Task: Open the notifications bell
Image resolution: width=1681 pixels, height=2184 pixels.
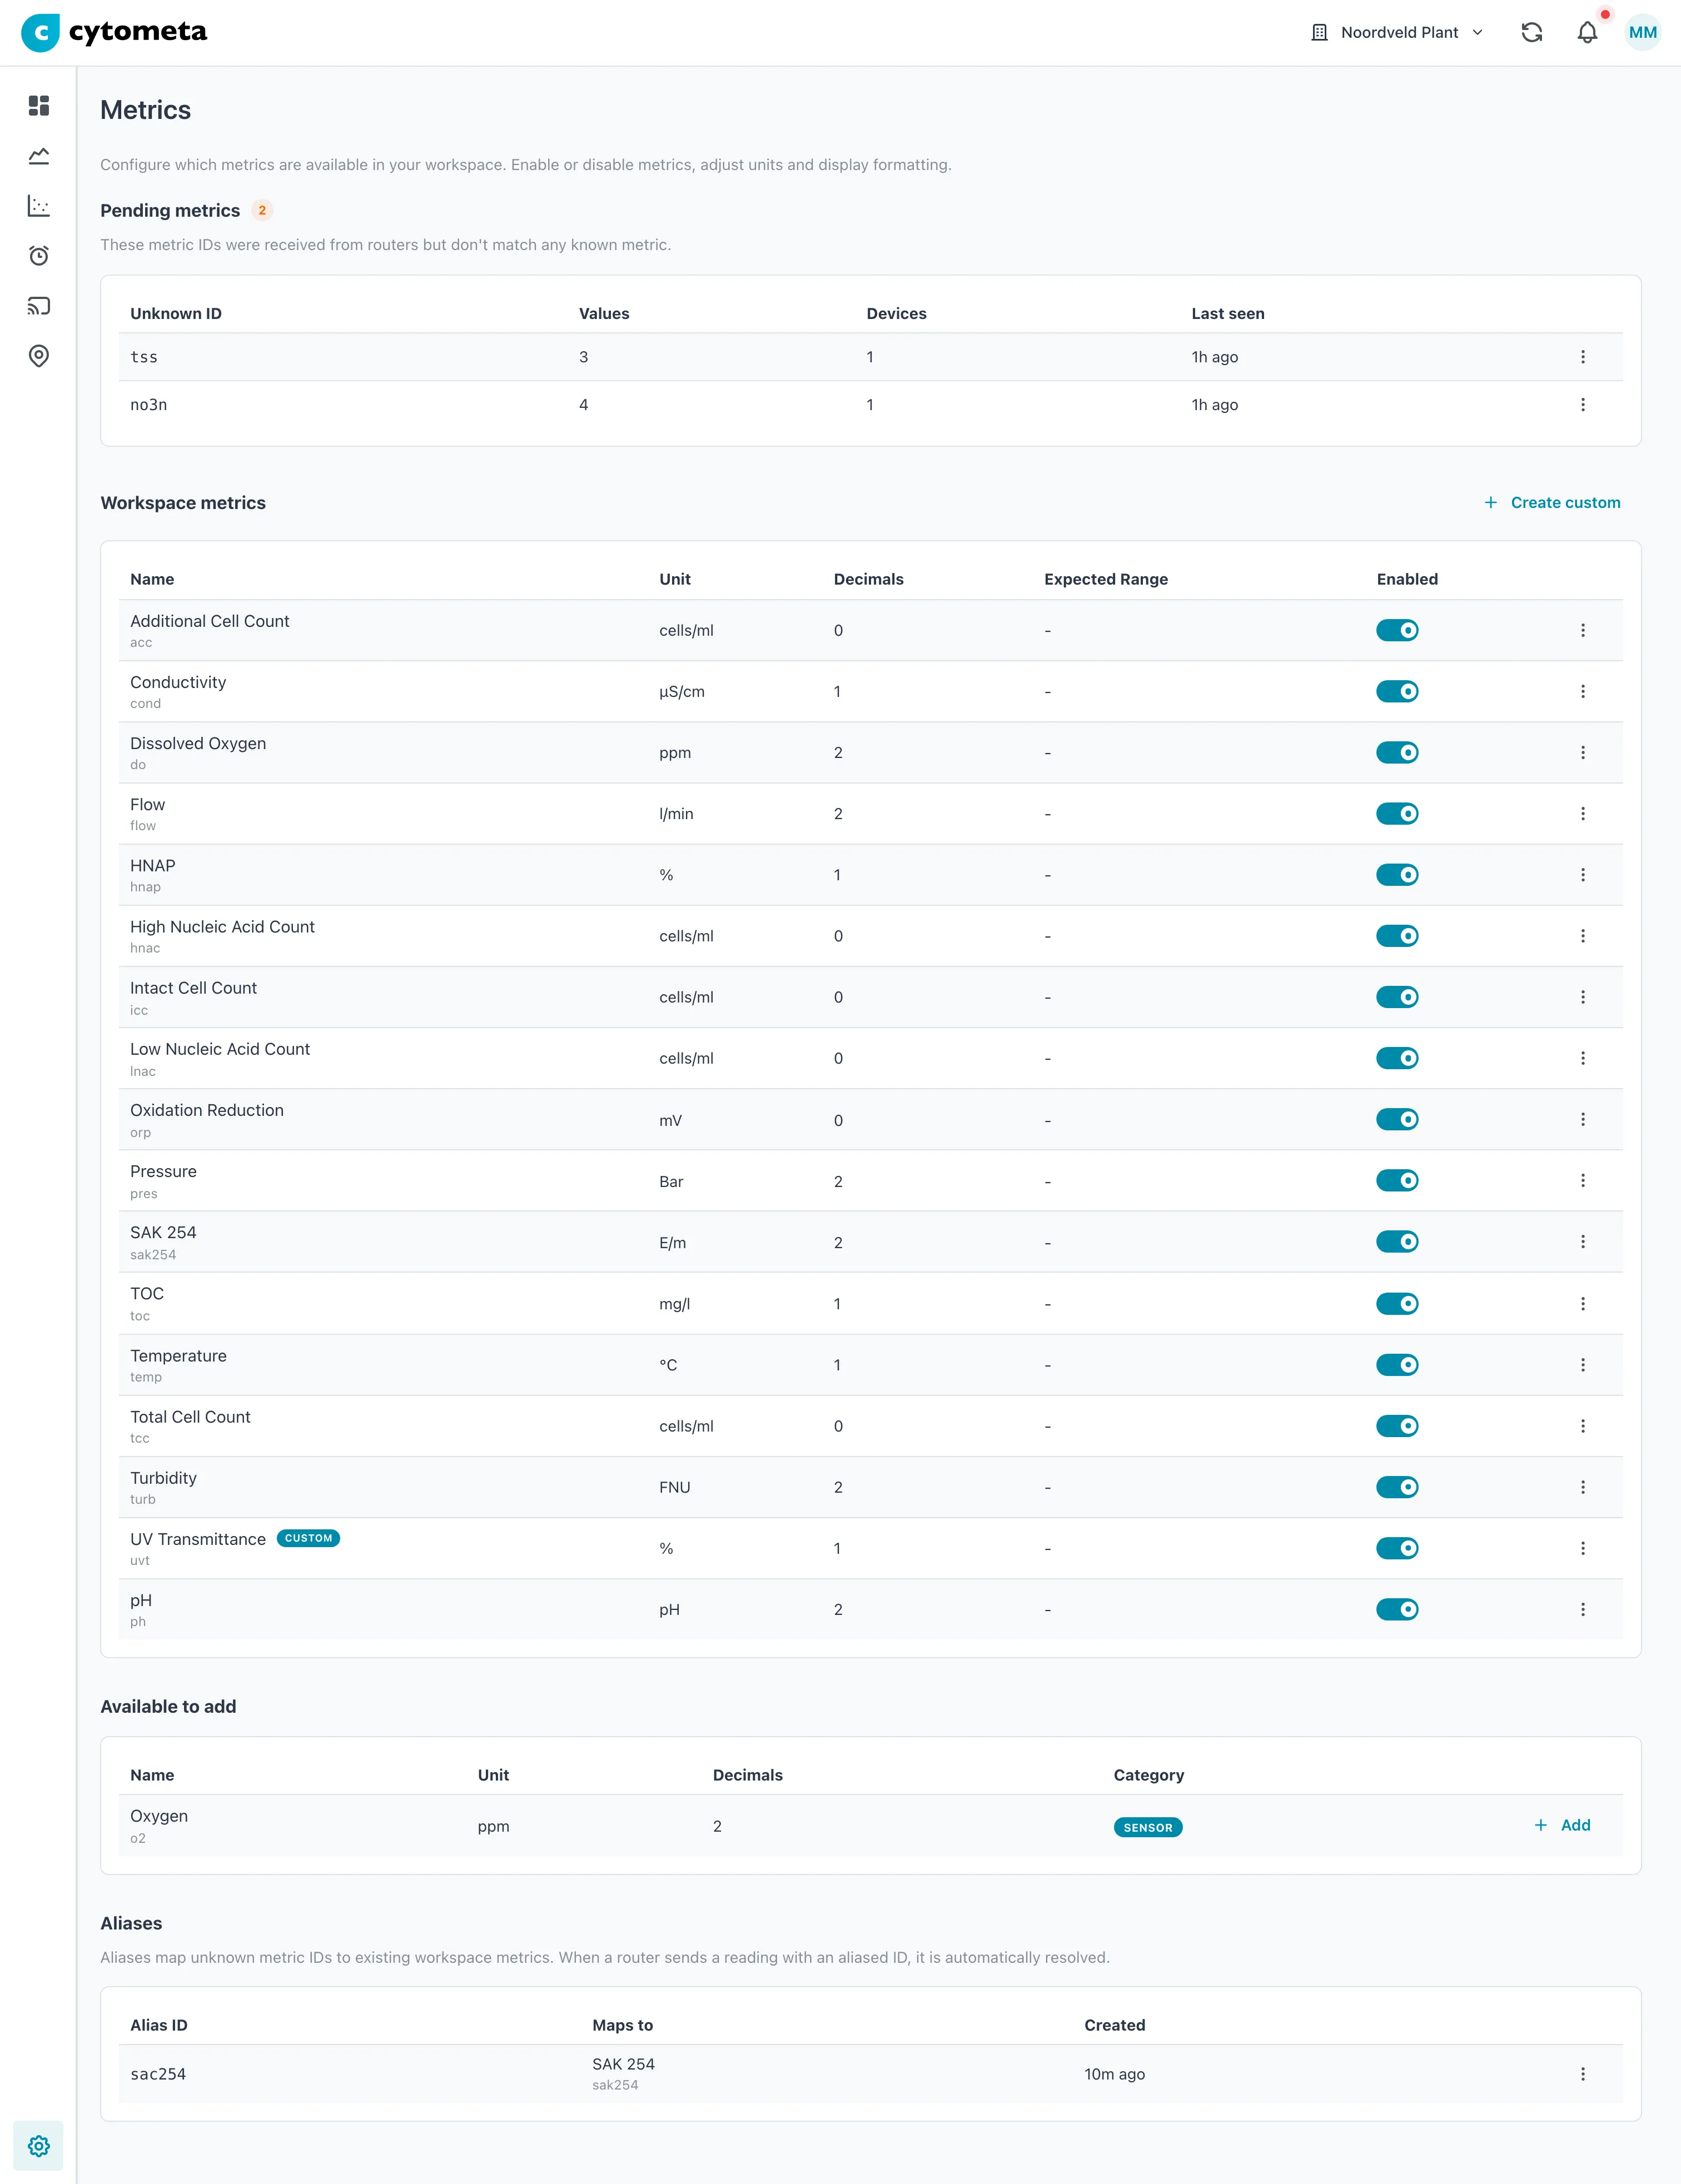Action: (1587, 32)
